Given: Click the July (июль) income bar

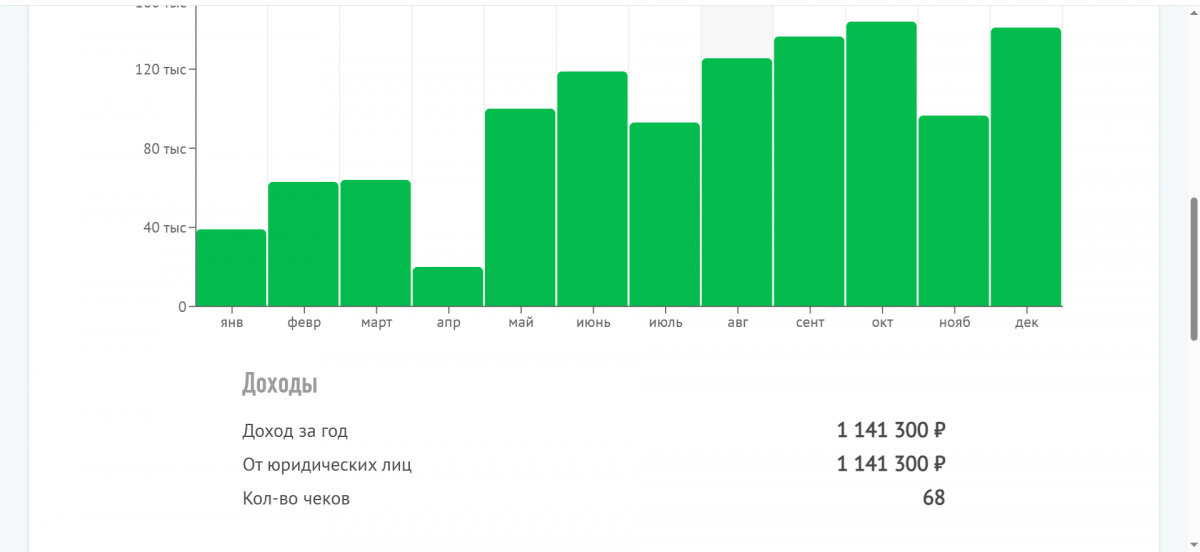Looking at the screenshot, I should pyautogui.click(x=664, y=215).
